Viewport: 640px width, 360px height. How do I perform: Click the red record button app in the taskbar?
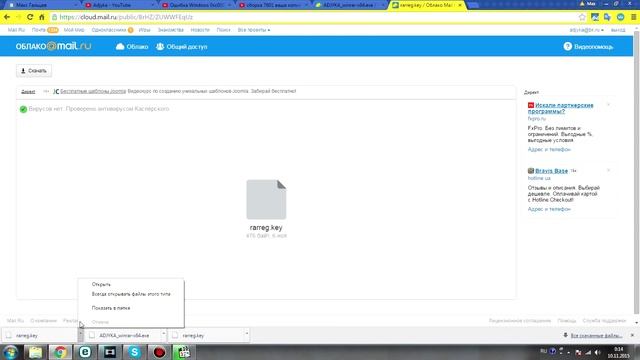[x=159, y=352]
